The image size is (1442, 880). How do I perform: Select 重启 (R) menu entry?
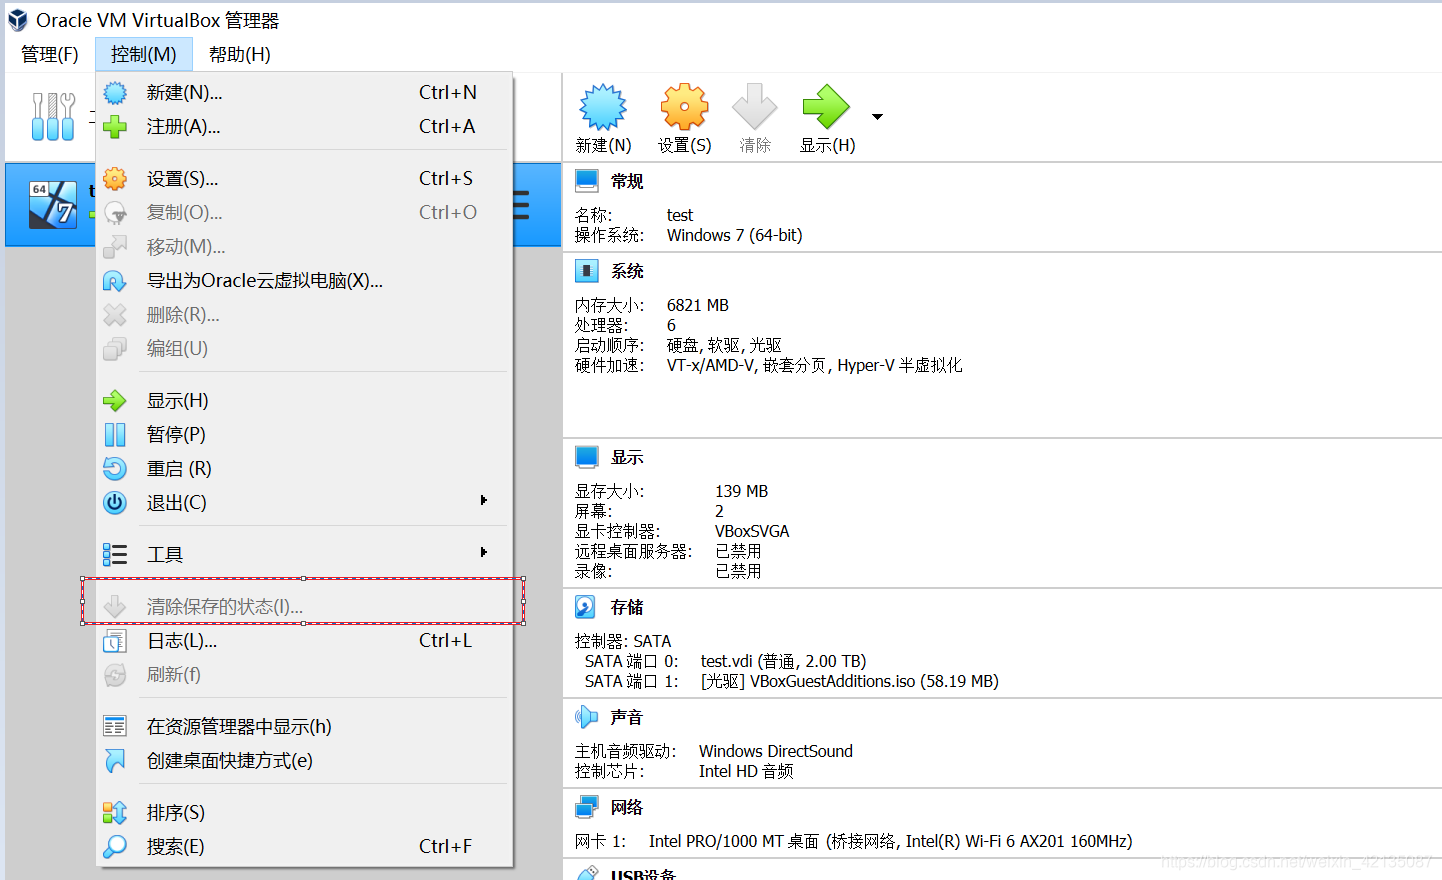(304, 469)
